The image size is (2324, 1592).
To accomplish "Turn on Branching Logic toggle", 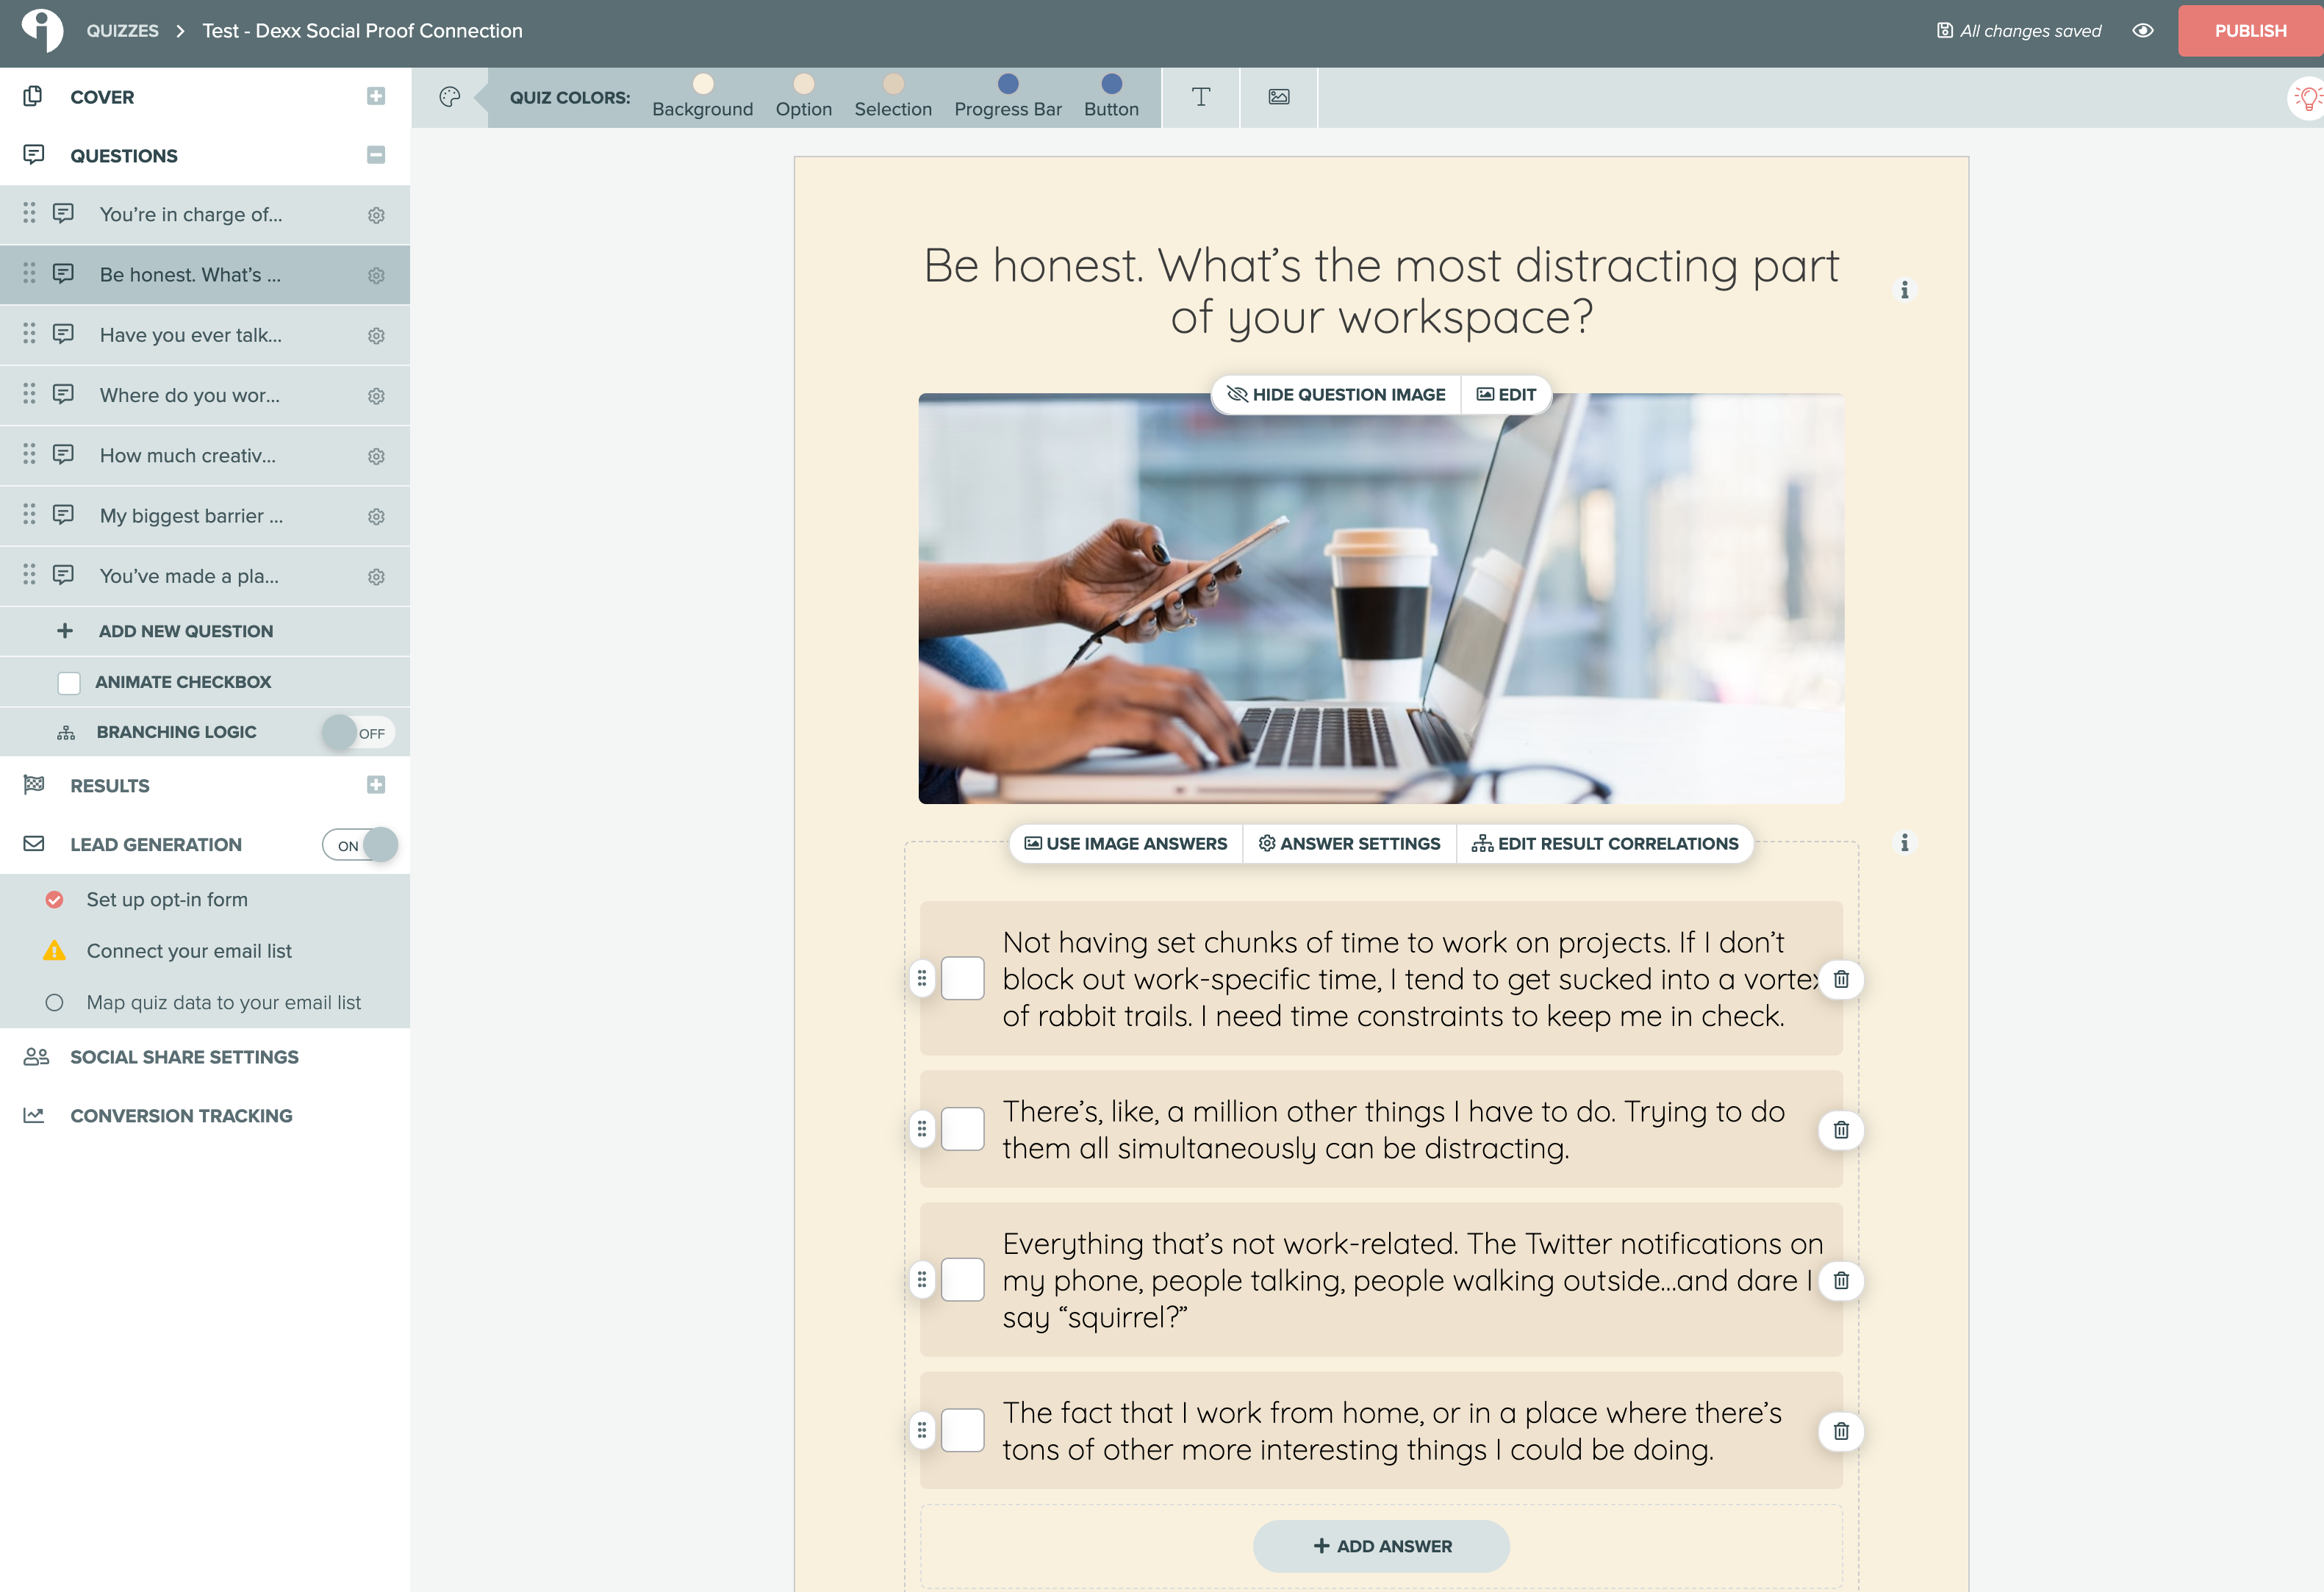I will [357, 733].
